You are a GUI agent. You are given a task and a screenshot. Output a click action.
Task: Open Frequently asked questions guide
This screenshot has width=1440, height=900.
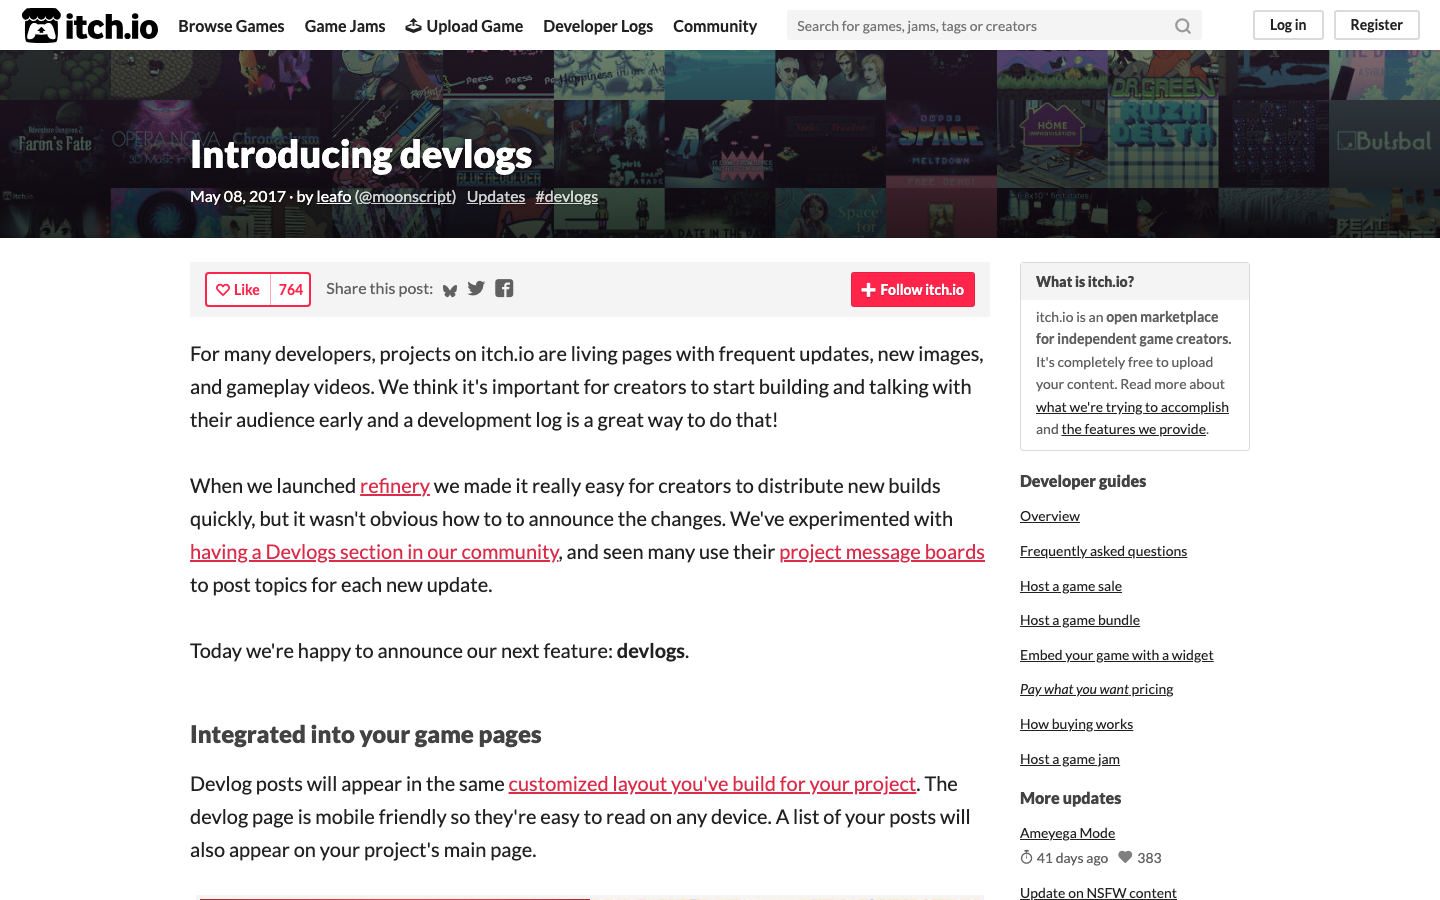coord(1103,551)
